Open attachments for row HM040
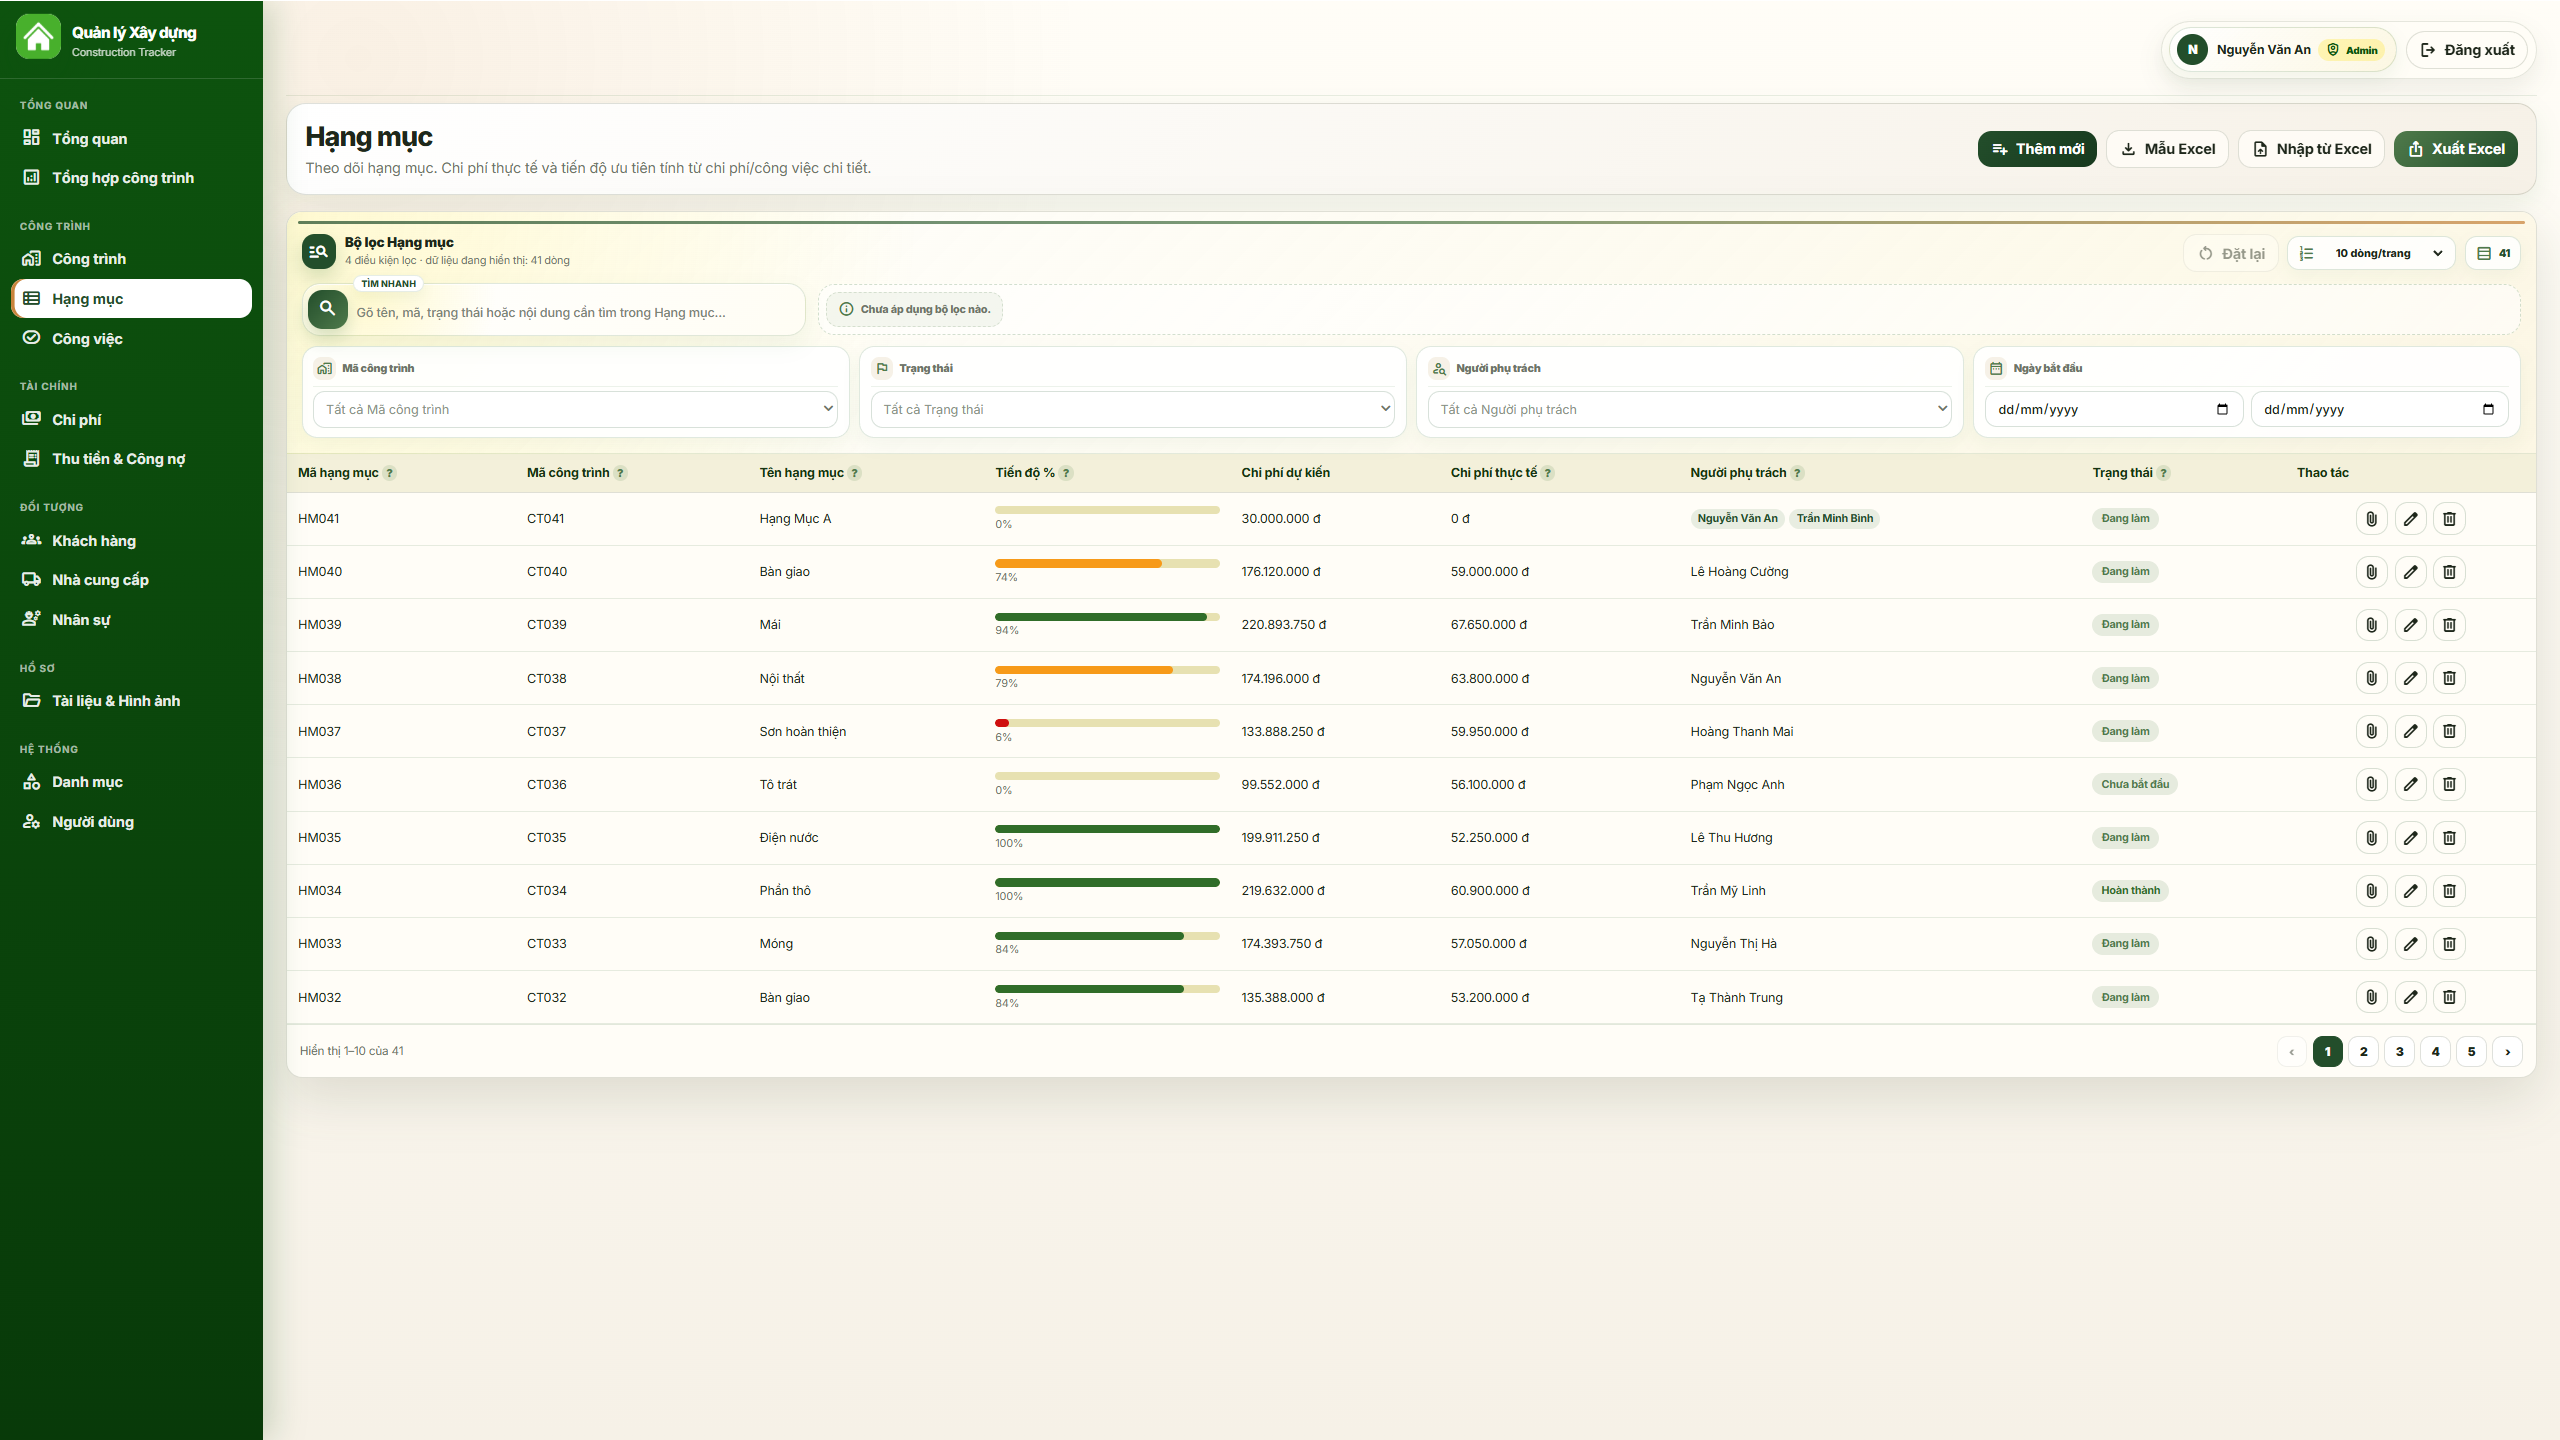 [x=2371, y=572]
